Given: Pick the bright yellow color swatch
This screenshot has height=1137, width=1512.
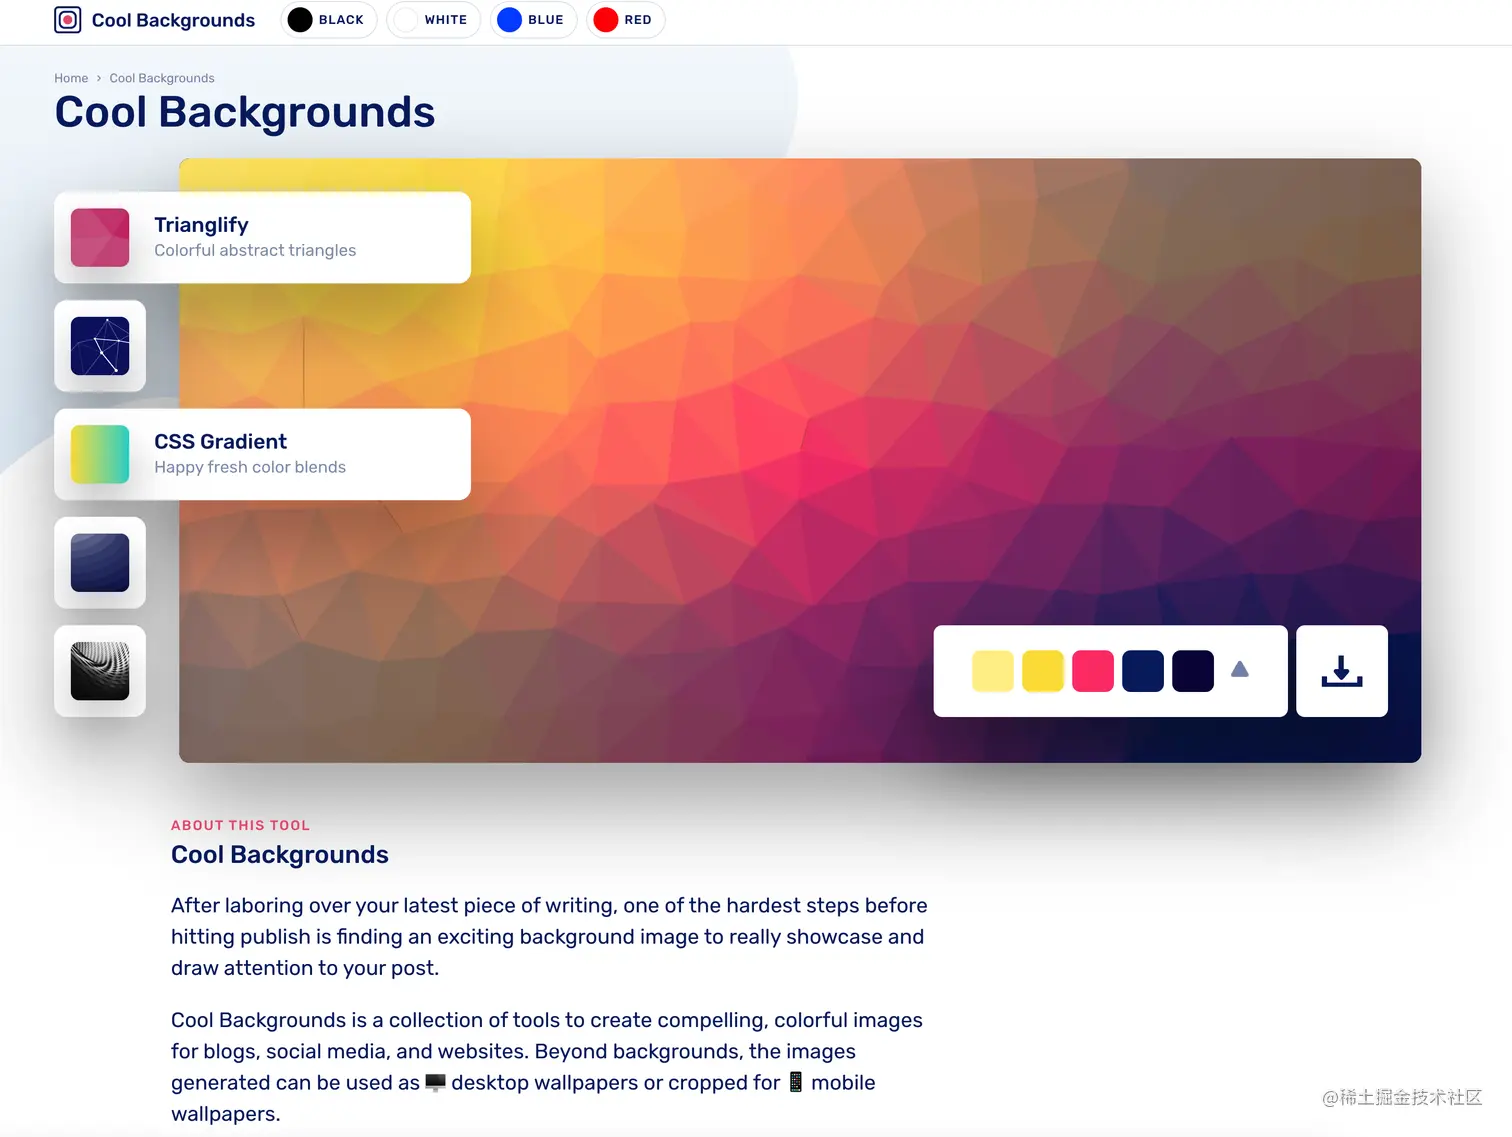Looking at the screenshot, I should tap(1043, 671).
